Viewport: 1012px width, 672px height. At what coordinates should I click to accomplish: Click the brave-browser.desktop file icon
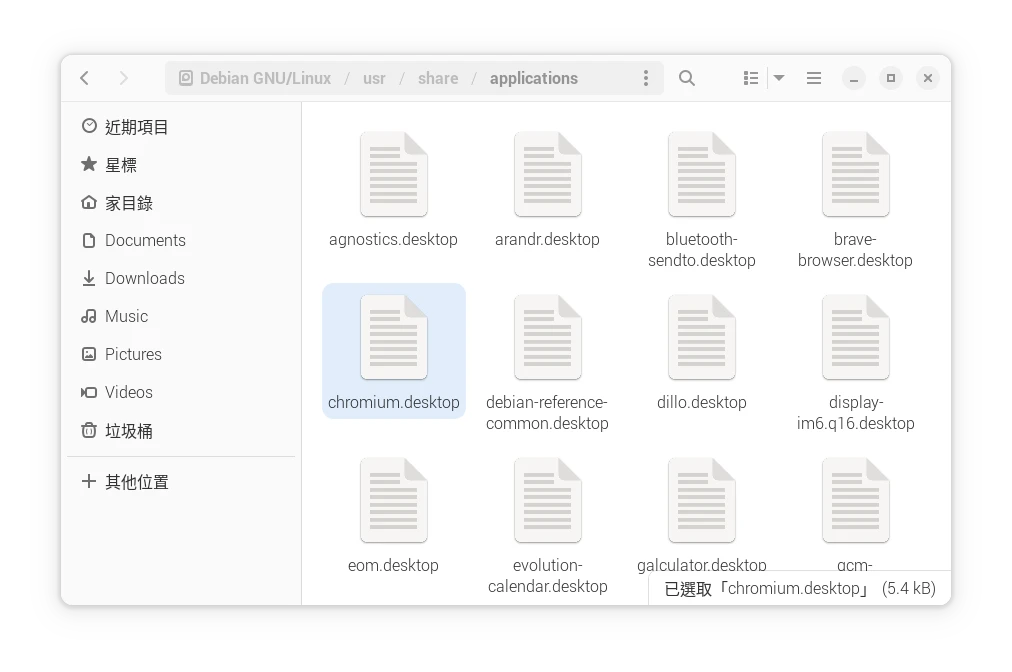tap(855, 175)
